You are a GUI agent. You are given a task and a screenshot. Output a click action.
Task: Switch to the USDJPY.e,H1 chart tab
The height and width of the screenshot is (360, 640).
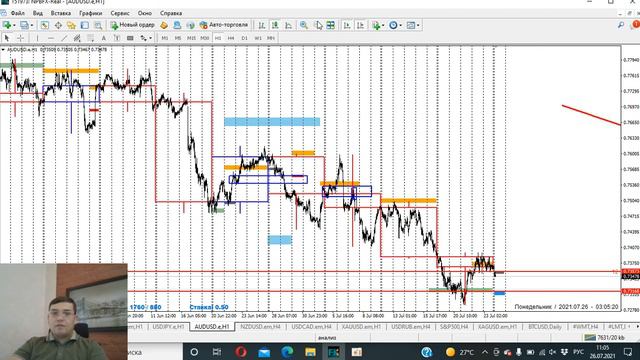(x=168, y=327)
